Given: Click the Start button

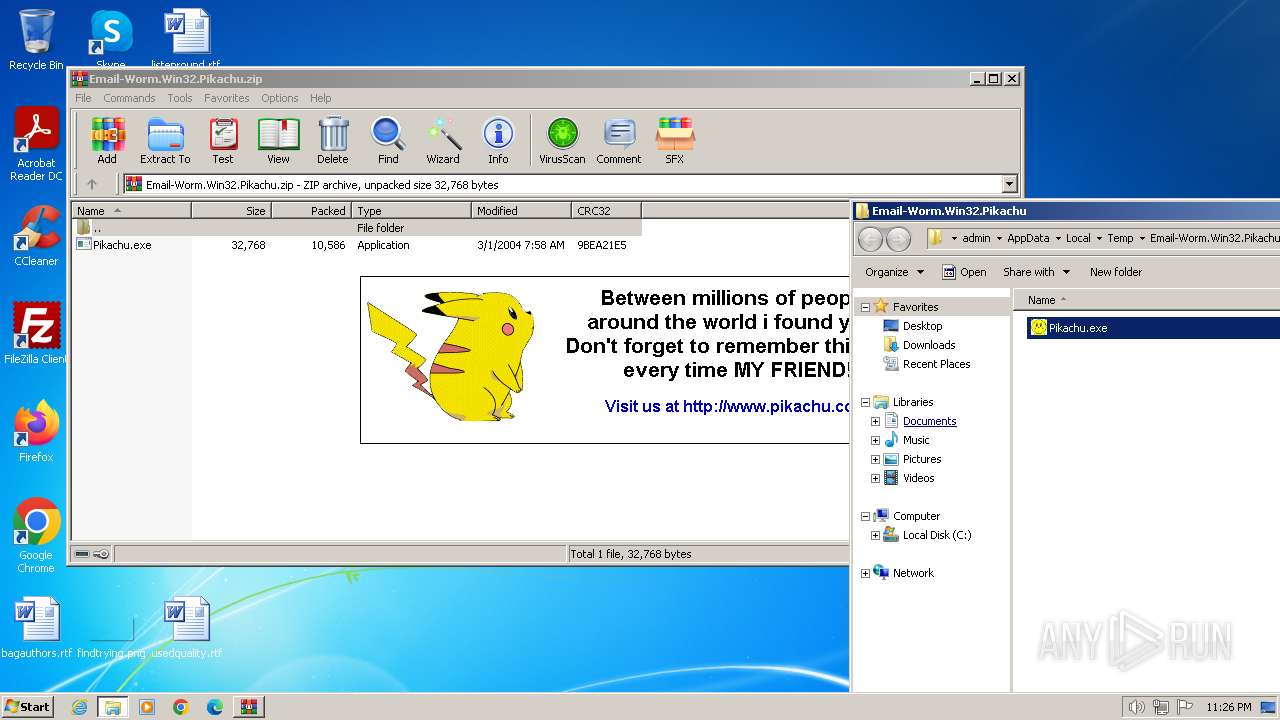Looking at the screenshot, I should coord(27,707).
